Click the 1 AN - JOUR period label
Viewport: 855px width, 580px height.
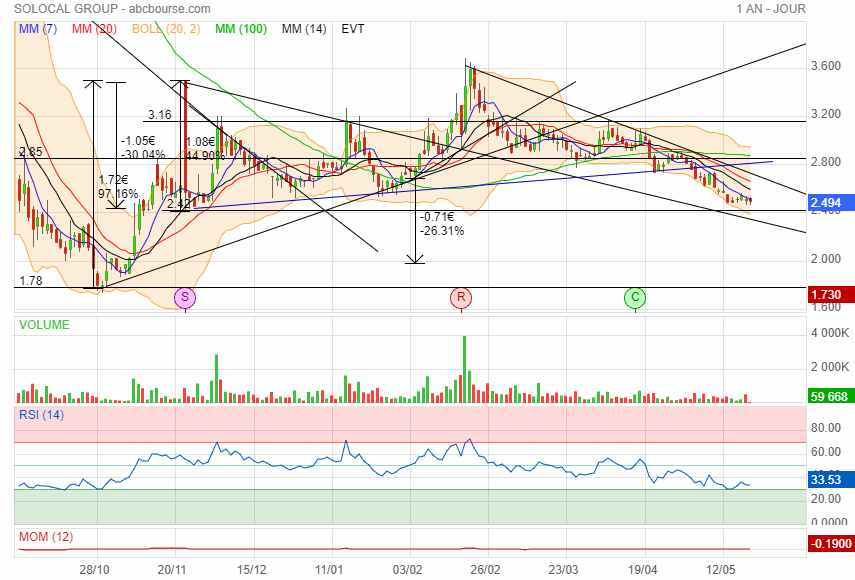point(770,9)
